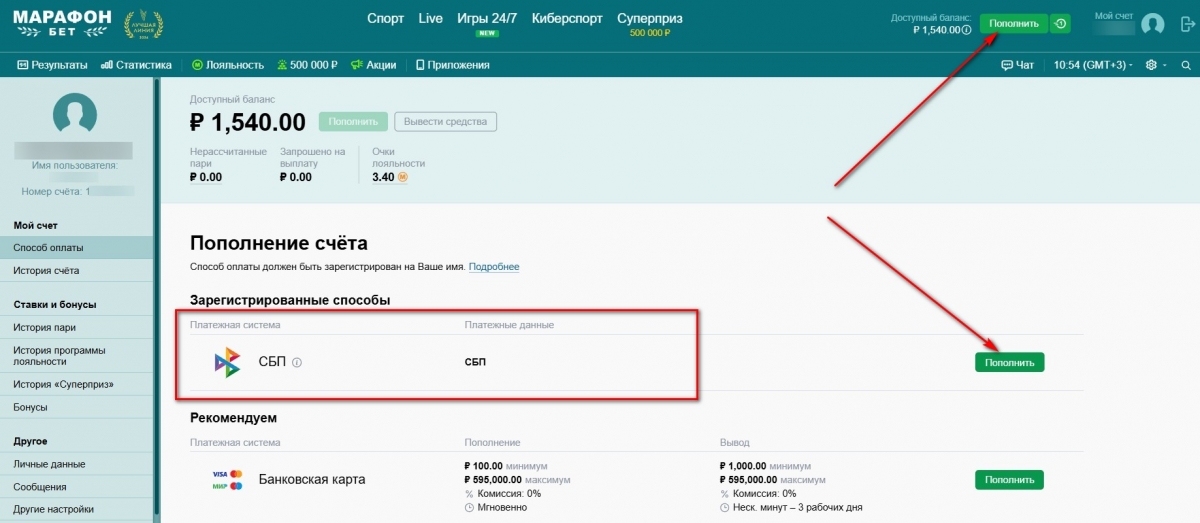Image resolution: width=1200 pixels, height=523 pixels.
Task: Click Пополнить next to ₽ 1,540.00 balance
Action: point(353,122)
